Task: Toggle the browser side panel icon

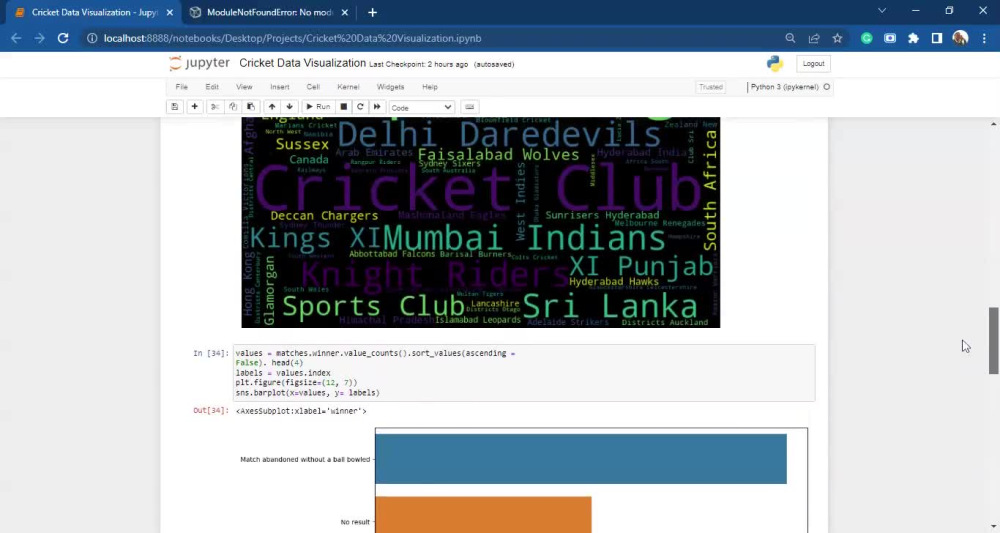Action: click(x=937, y=38)
